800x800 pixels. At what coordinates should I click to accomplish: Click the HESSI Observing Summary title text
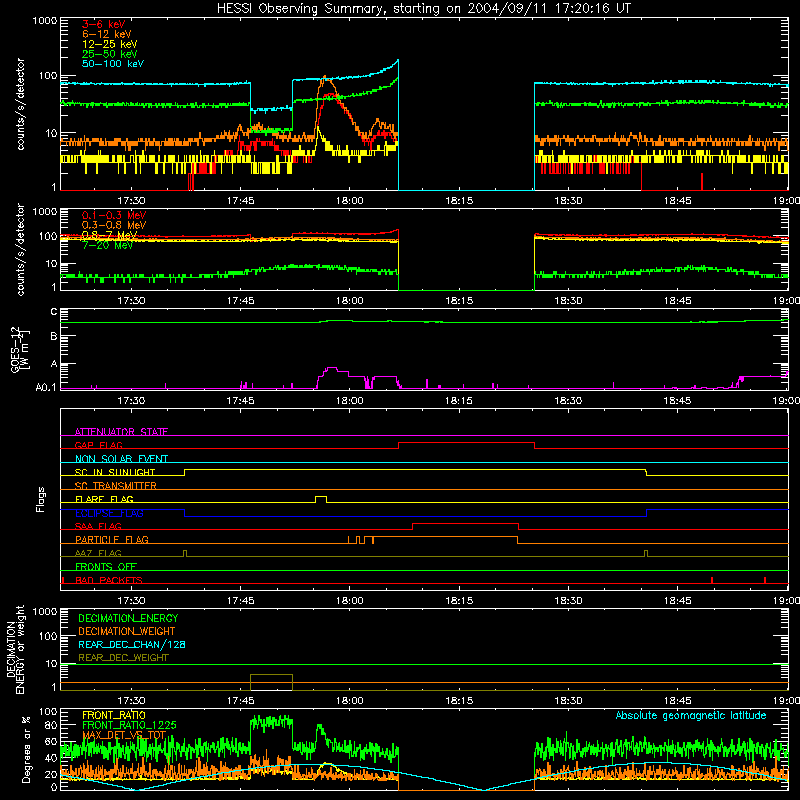(424, 8)
